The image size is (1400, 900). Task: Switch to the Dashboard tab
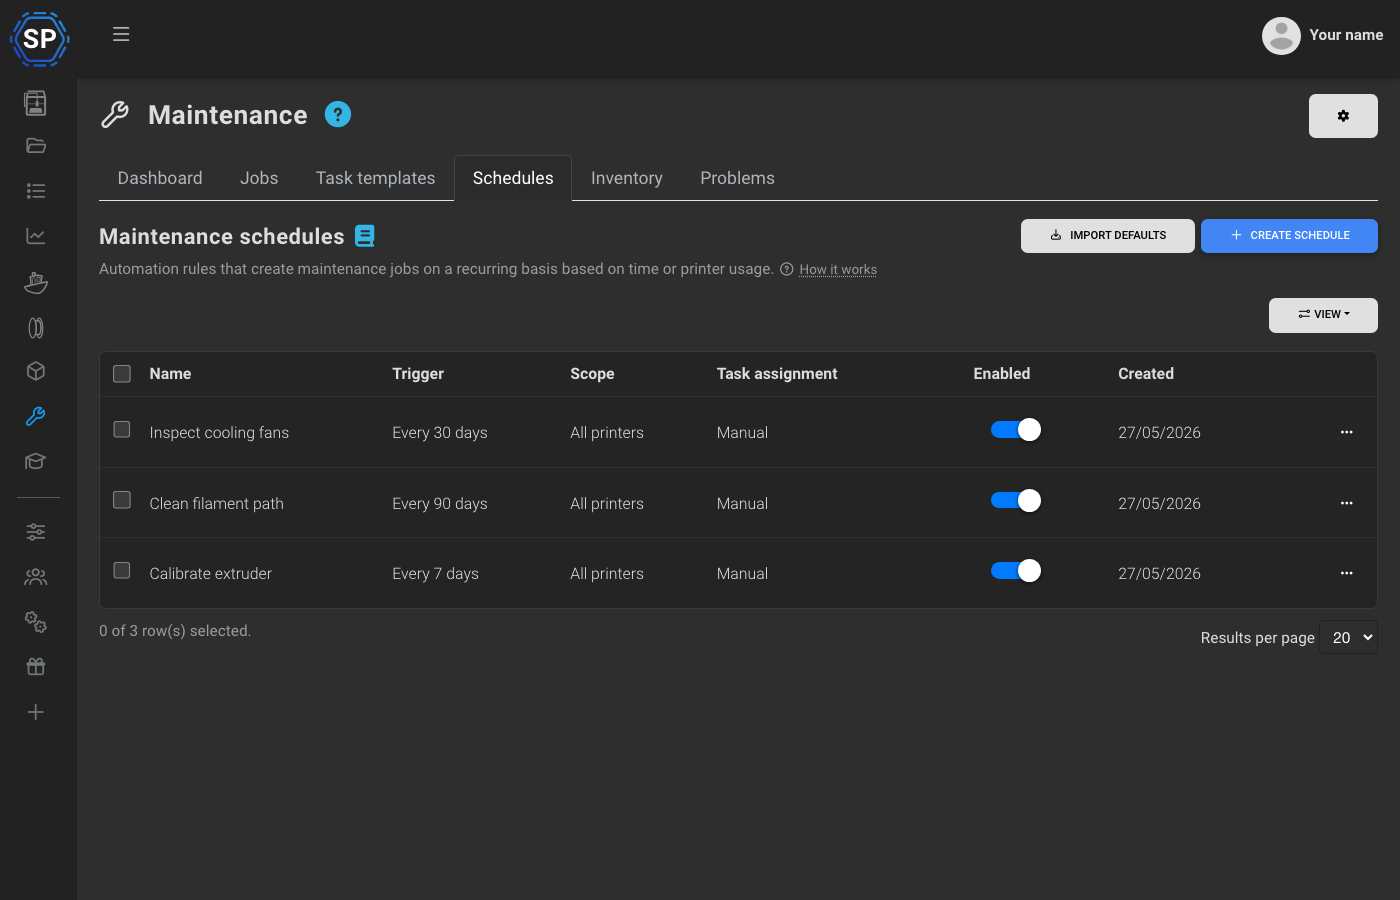[160, 178]
